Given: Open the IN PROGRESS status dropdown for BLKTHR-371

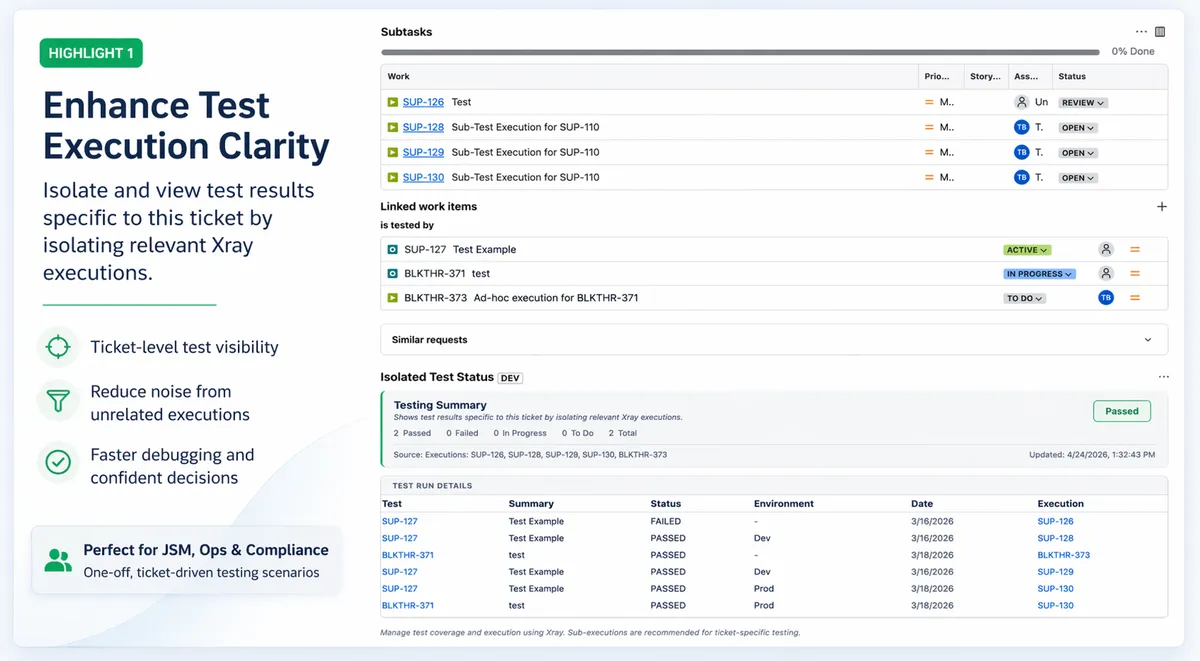Looking at the screenshot, I should coord(1040,274).
